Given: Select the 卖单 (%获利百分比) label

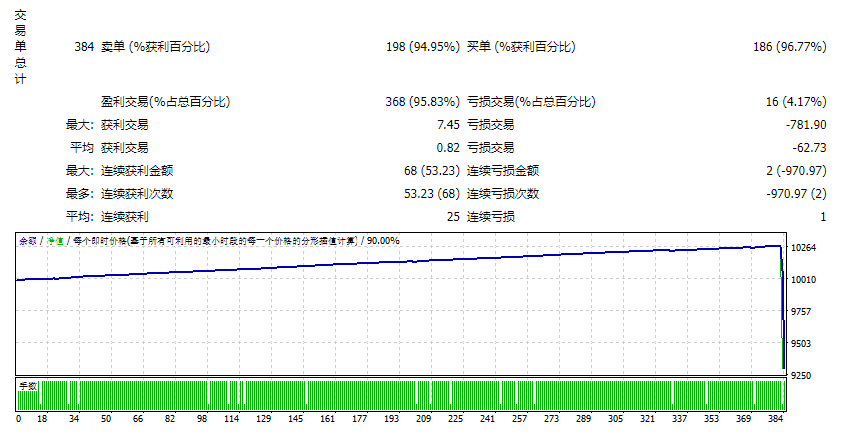Looking at the screenshot, I should [155, 47].
